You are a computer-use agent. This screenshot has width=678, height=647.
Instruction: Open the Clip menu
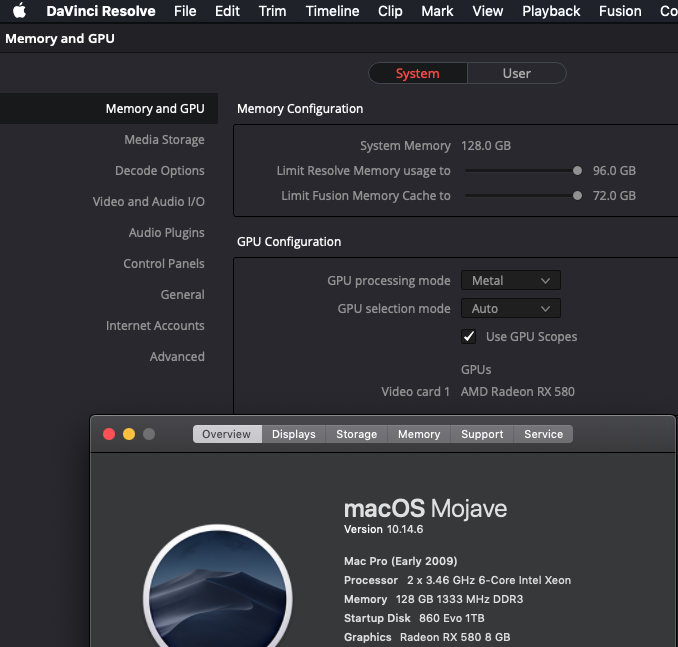[x=390, y=11]
